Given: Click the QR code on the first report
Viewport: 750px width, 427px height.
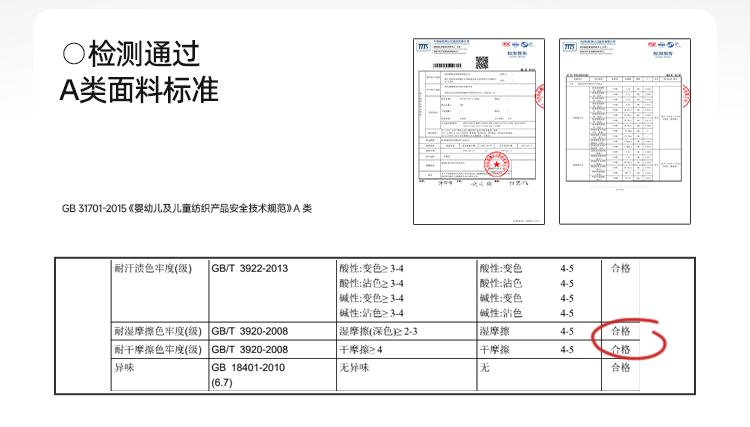Looking at the screenshot, I should tap(482, 63).
